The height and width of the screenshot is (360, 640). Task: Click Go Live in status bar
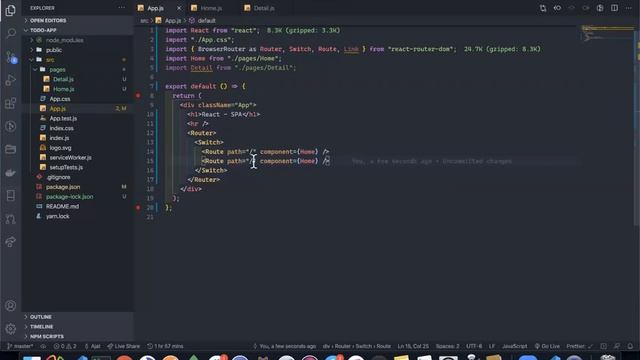[547, 346]
